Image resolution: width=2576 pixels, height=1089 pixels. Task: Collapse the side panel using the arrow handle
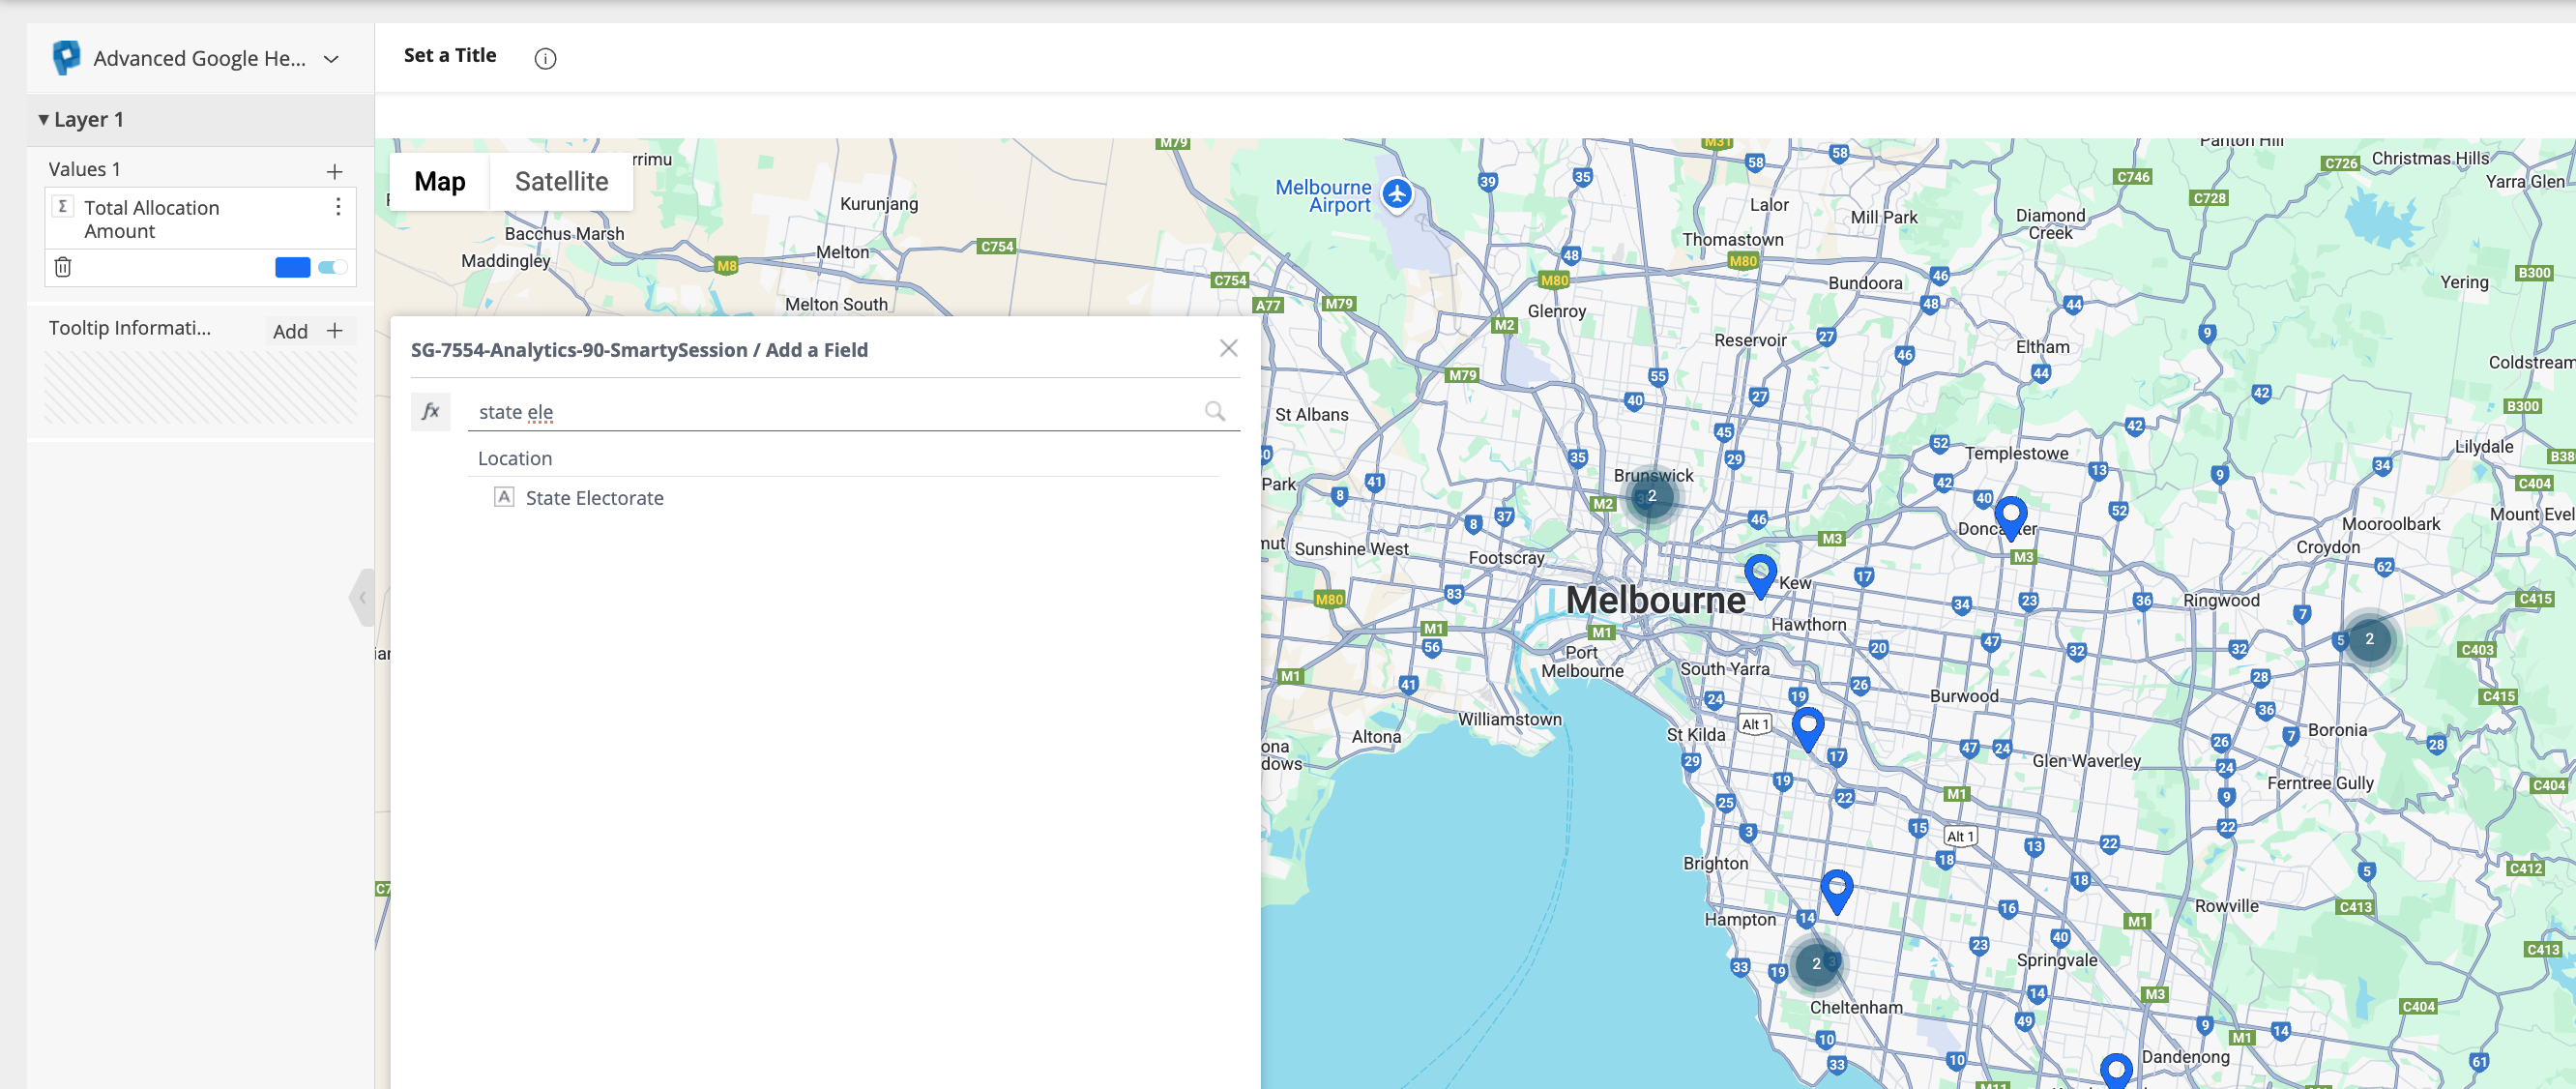tap(362, 597)
